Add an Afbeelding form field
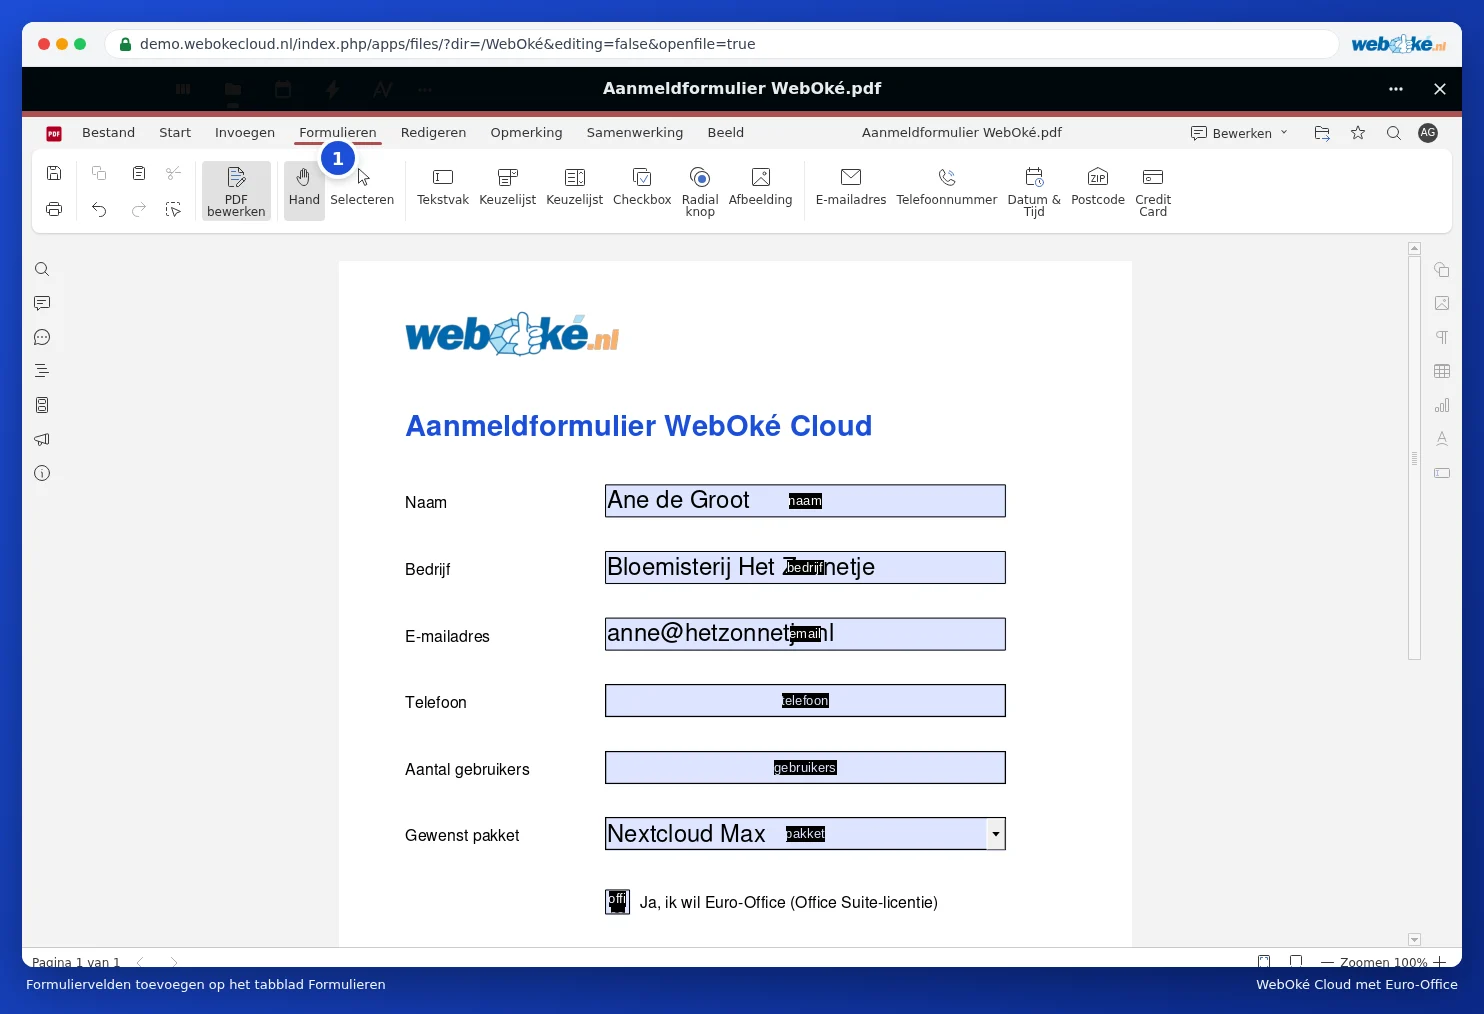The height and width of the screenshot is (1014, 1484). pyautogui.click(x=760, y=189)
